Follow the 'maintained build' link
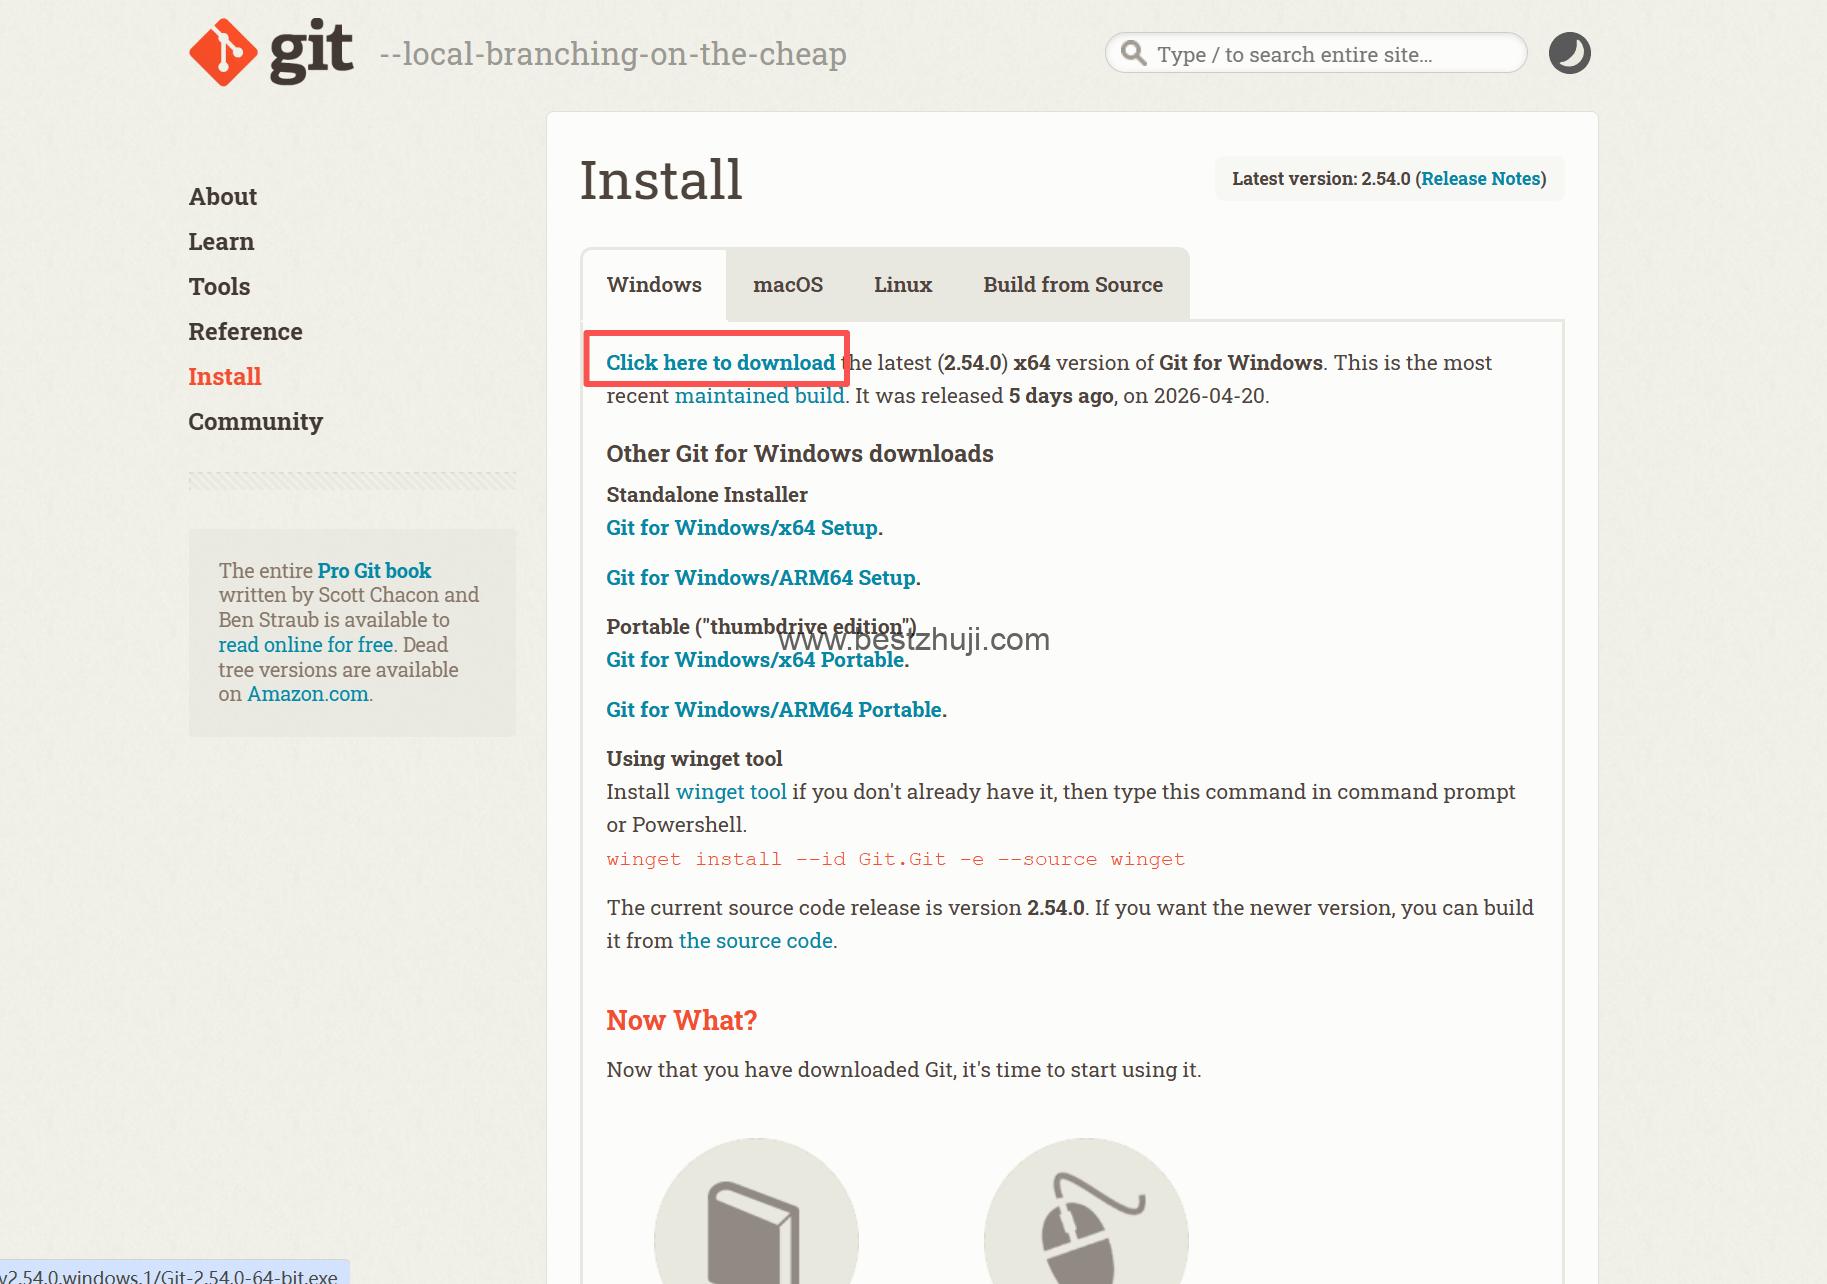The height and width of the screenshot is (1284, 1827). [x=760, y=396]
